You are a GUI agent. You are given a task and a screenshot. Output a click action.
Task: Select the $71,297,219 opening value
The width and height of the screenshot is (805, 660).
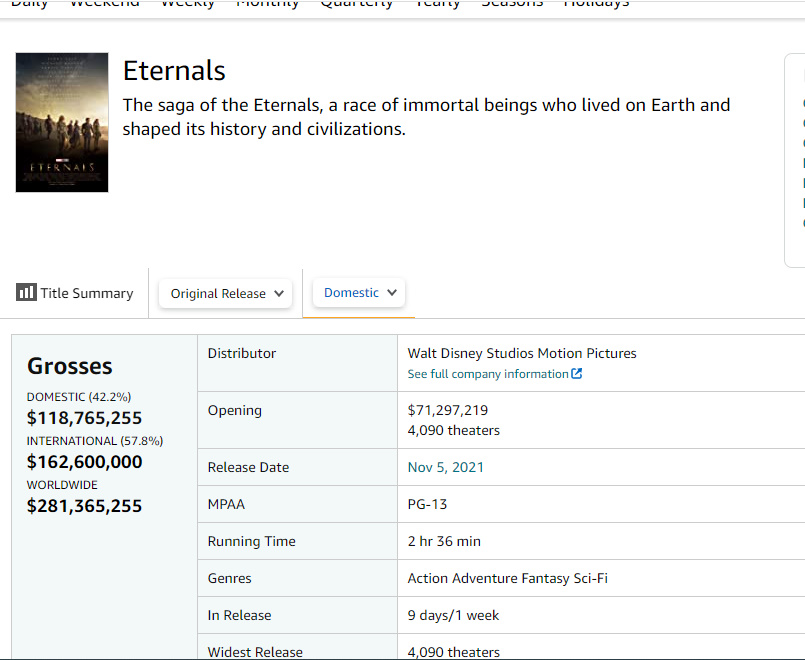448,410
